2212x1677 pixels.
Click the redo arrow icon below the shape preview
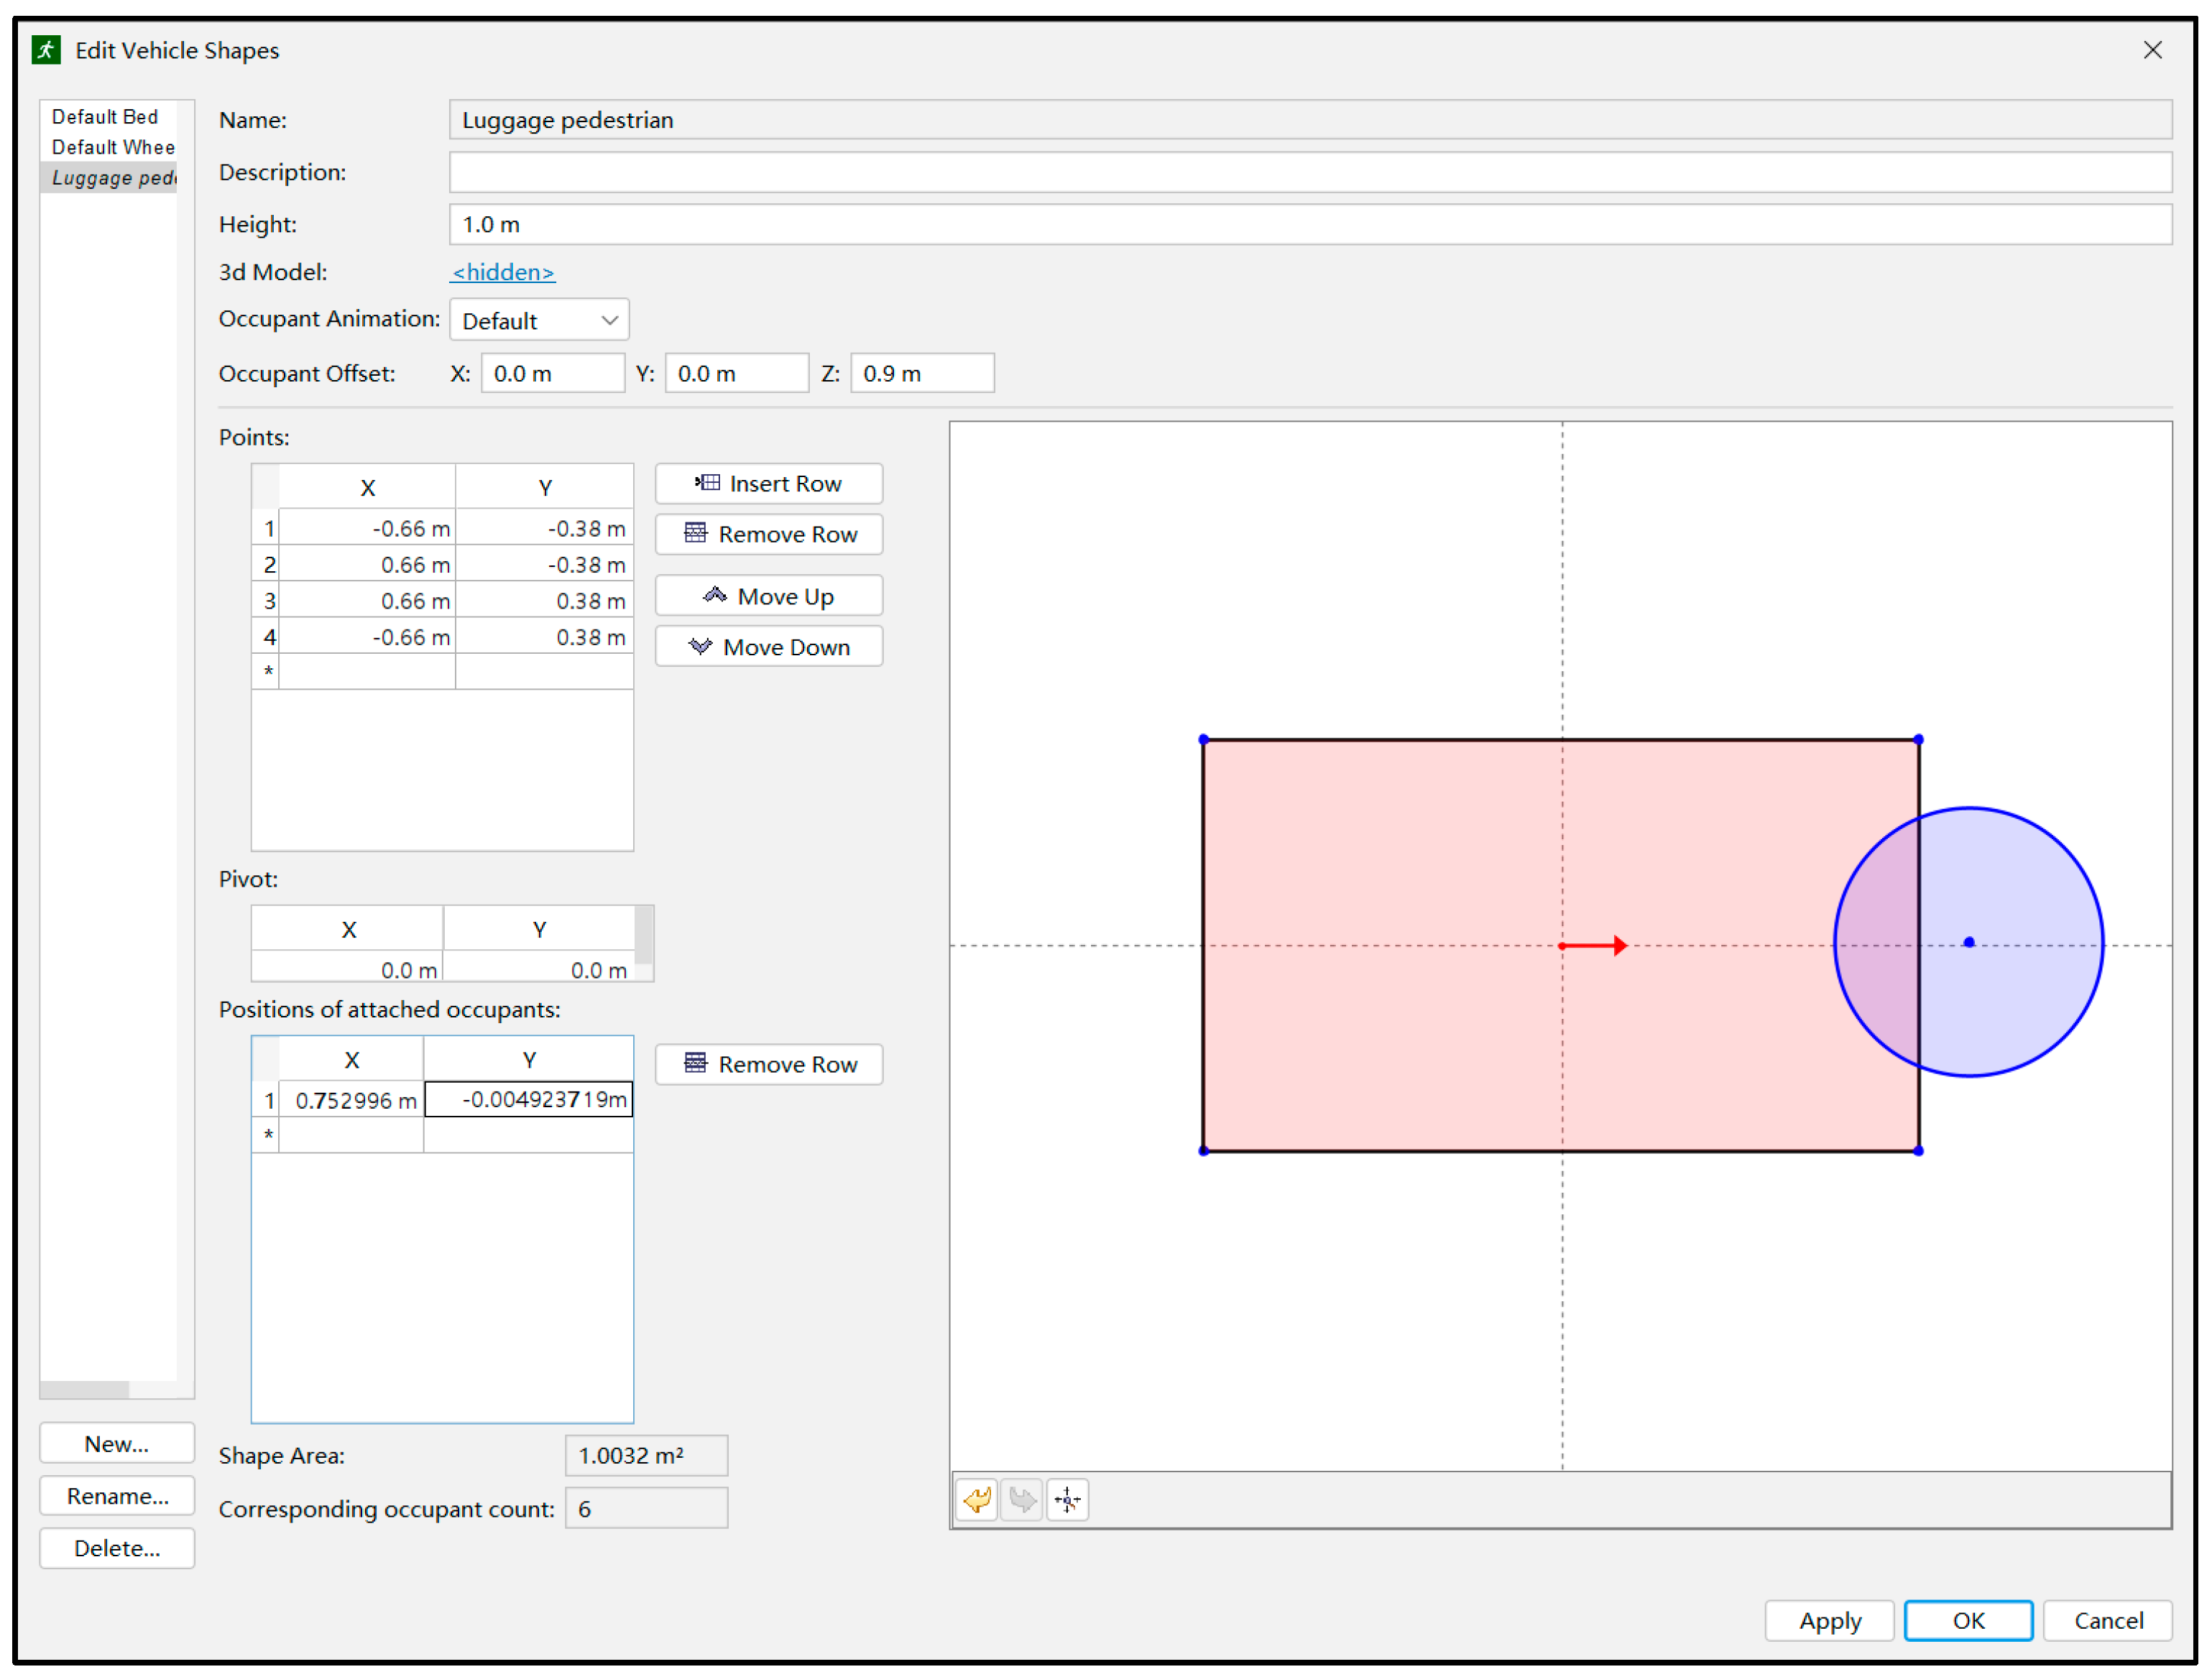pyautogui.click(x=1022, y=1499)
